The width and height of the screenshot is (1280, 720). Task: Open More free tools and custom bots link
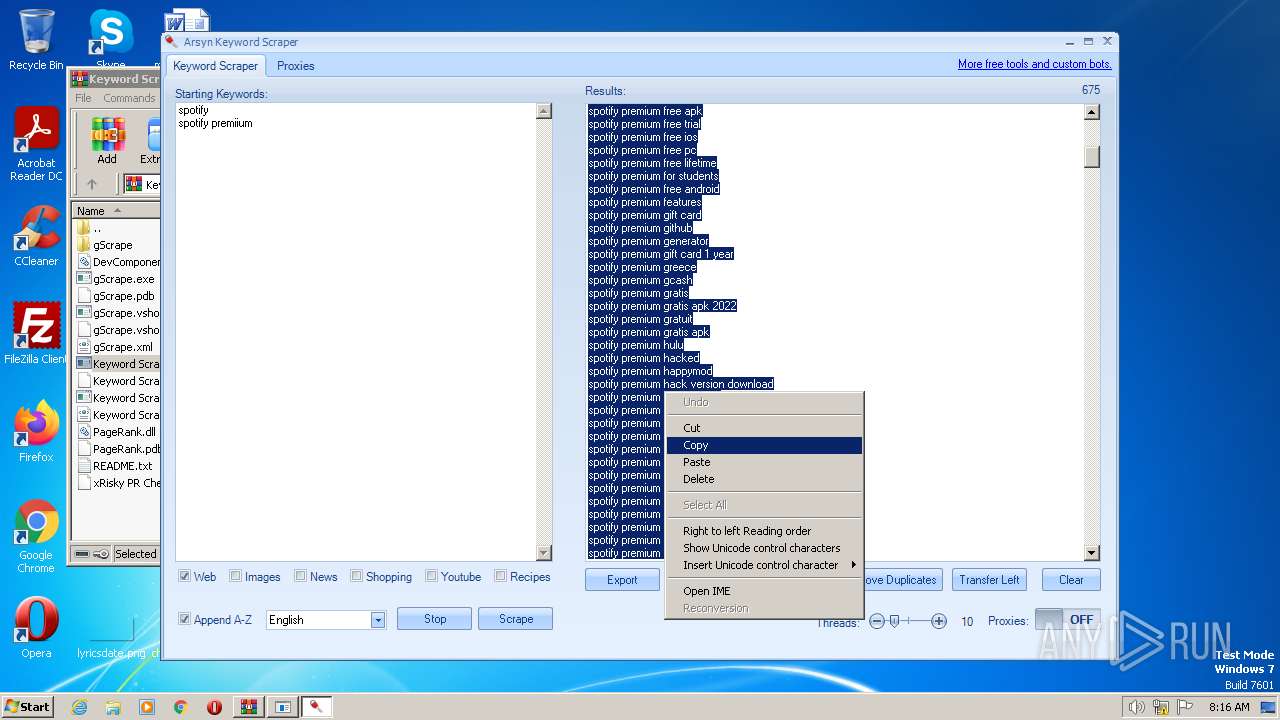1035,64
